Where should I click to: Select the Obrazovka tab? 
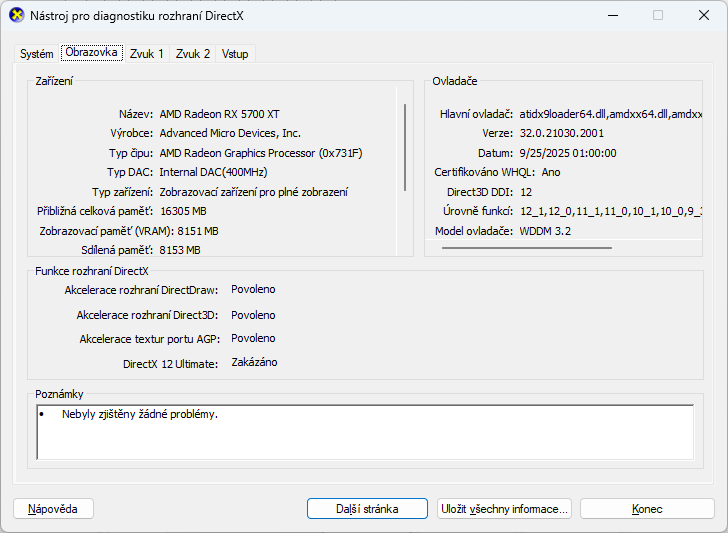click(92, 53)
